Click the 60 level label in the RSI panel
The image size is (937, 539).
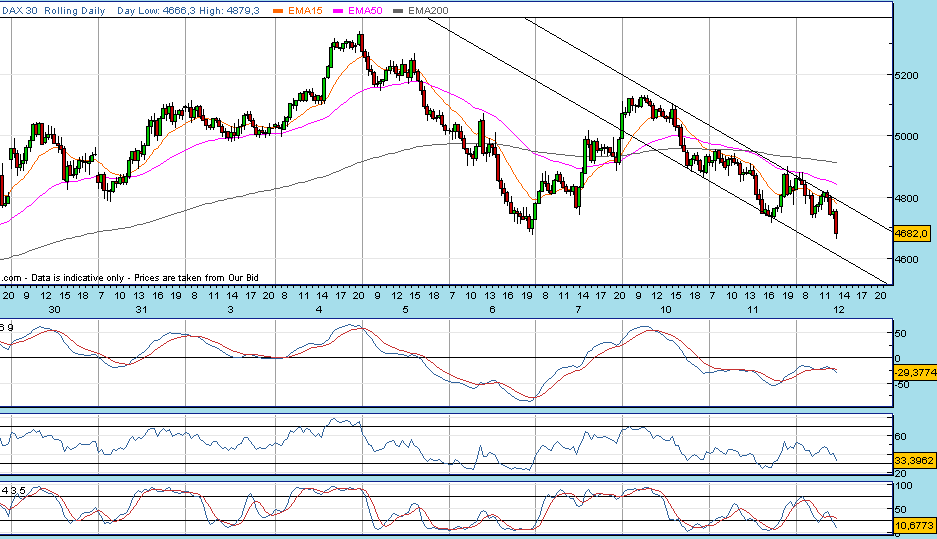901,436
